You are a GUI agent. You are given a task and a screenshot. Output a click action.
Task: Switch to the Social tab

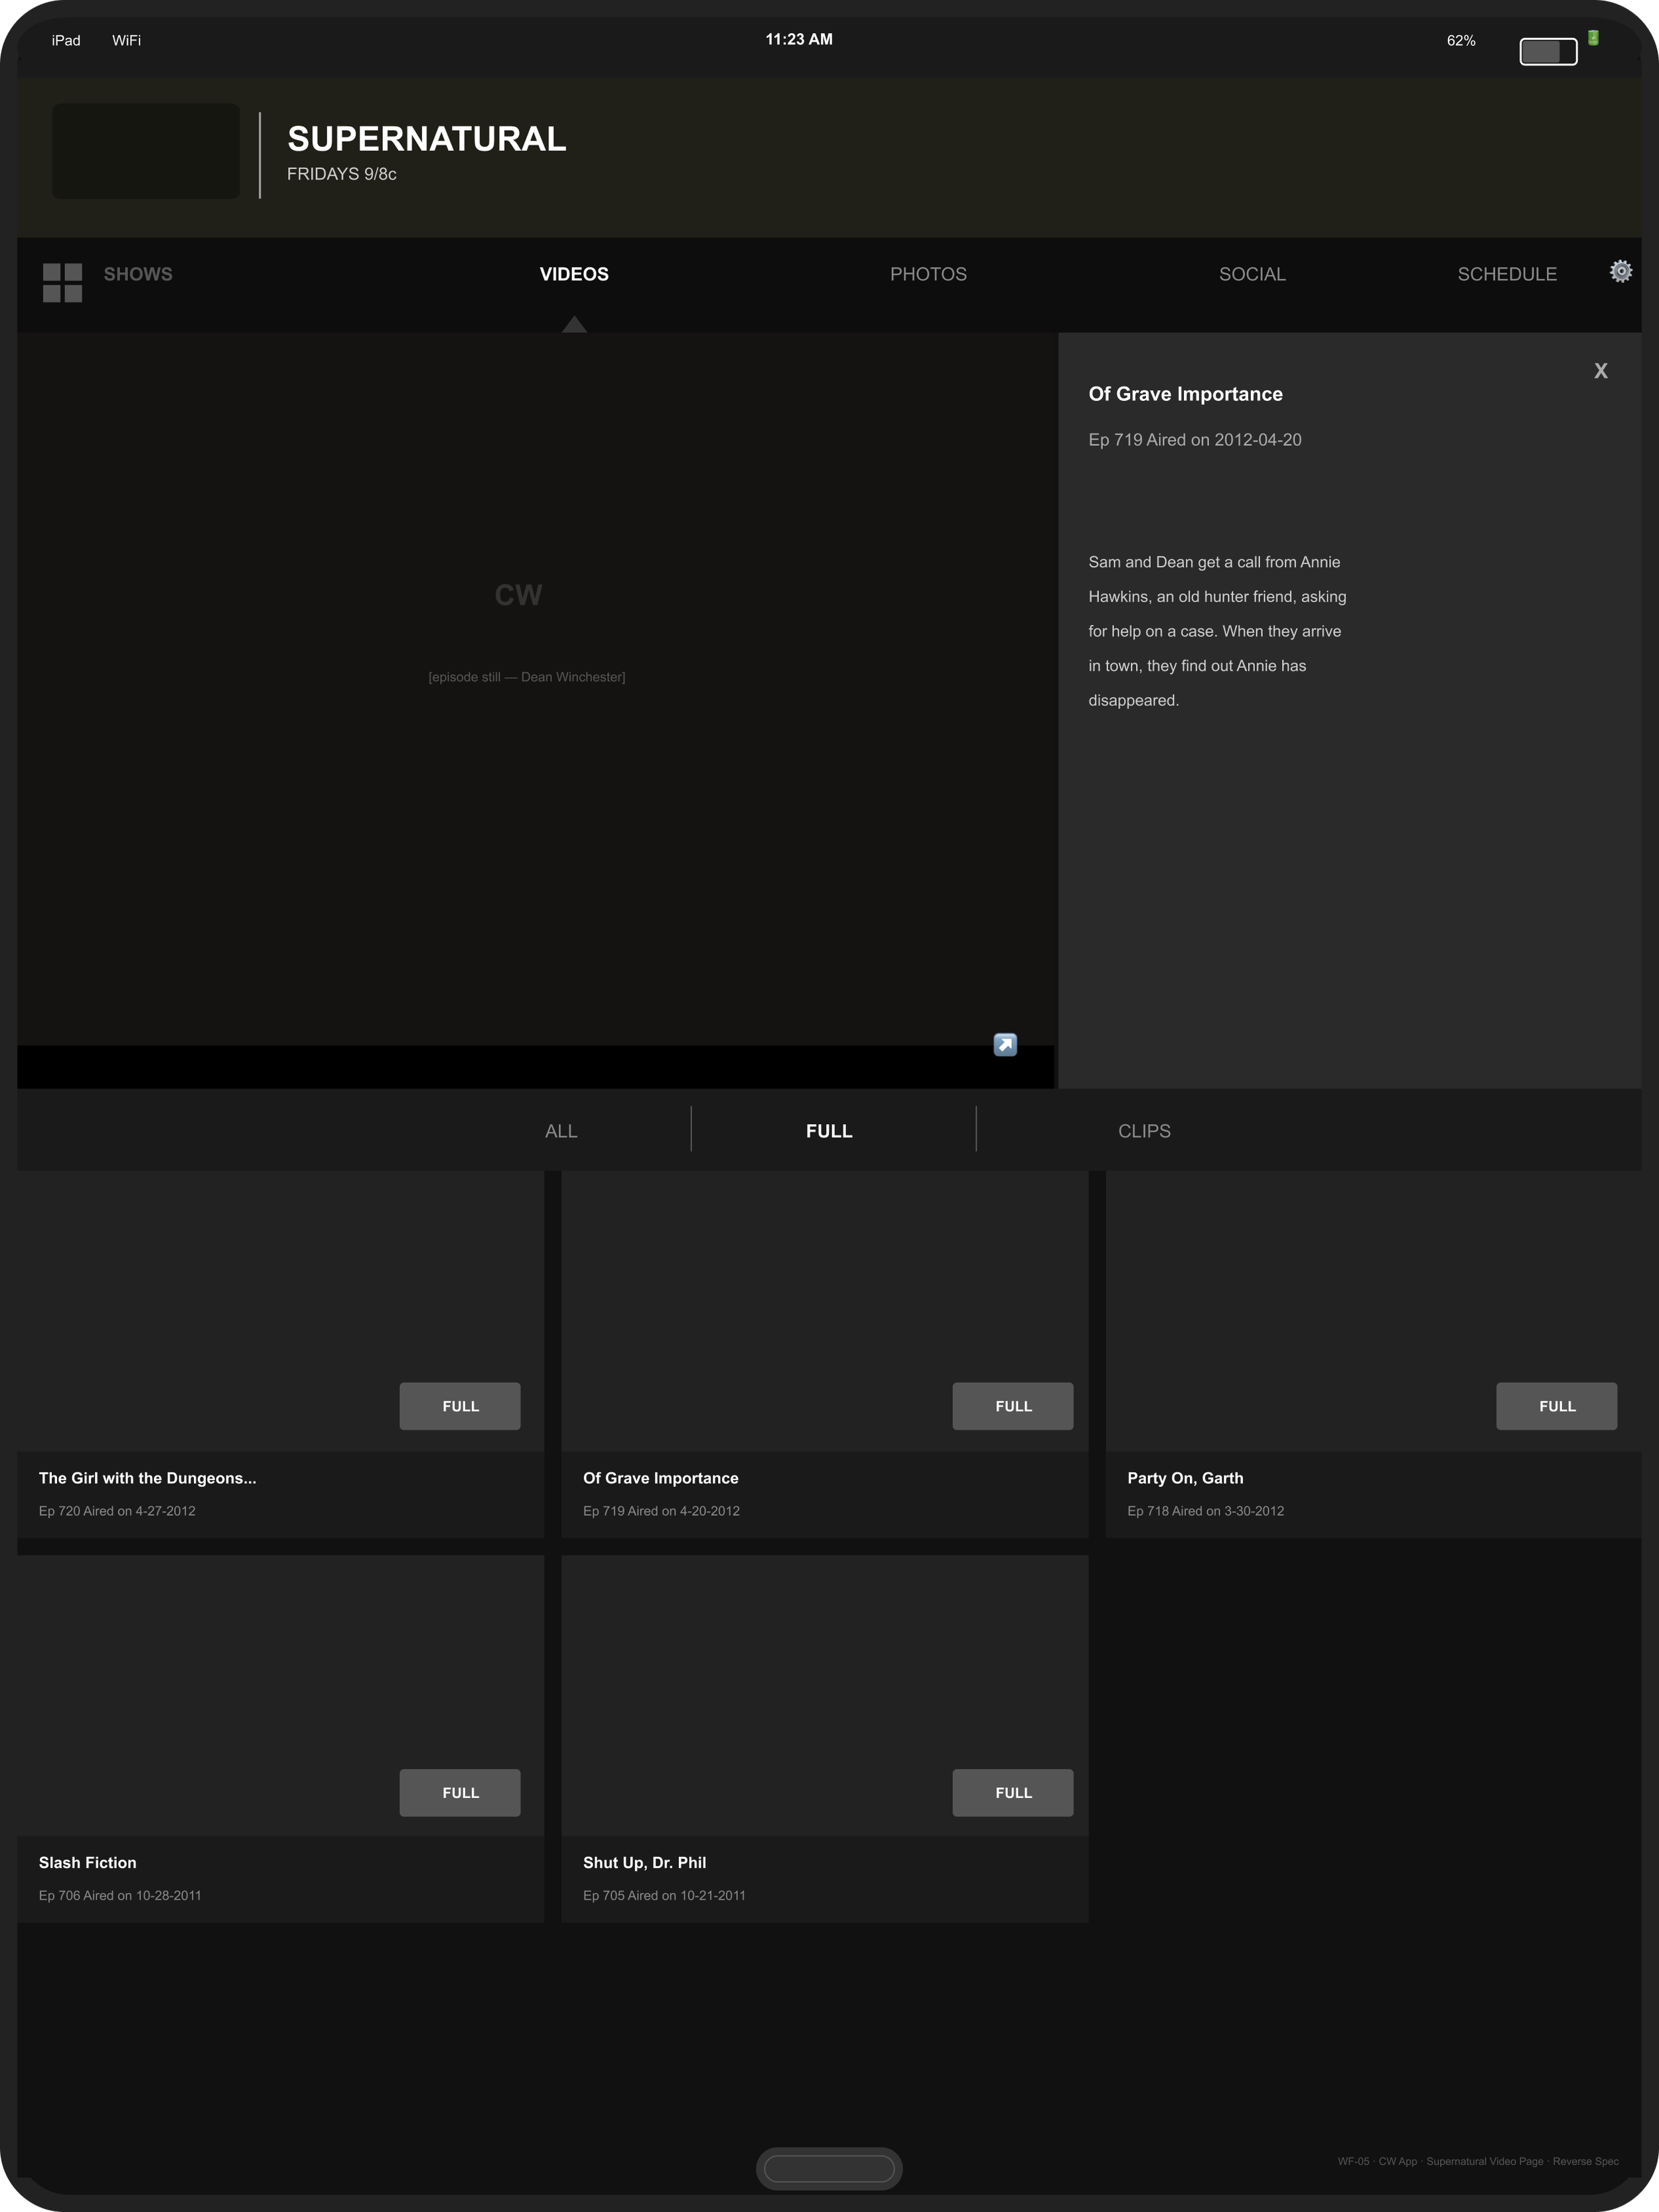[1251, 274]
